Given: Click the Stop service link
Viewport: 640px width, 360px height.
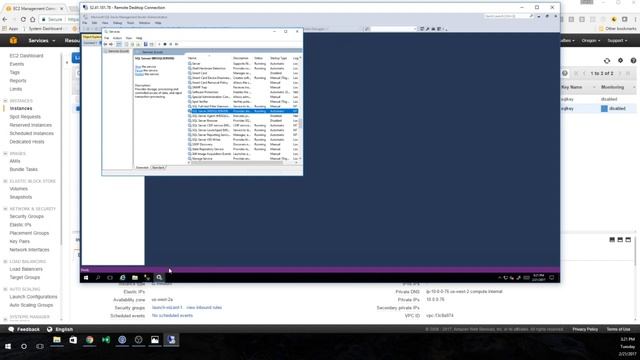Looking at the screenshot, I should tap(138, 67).
